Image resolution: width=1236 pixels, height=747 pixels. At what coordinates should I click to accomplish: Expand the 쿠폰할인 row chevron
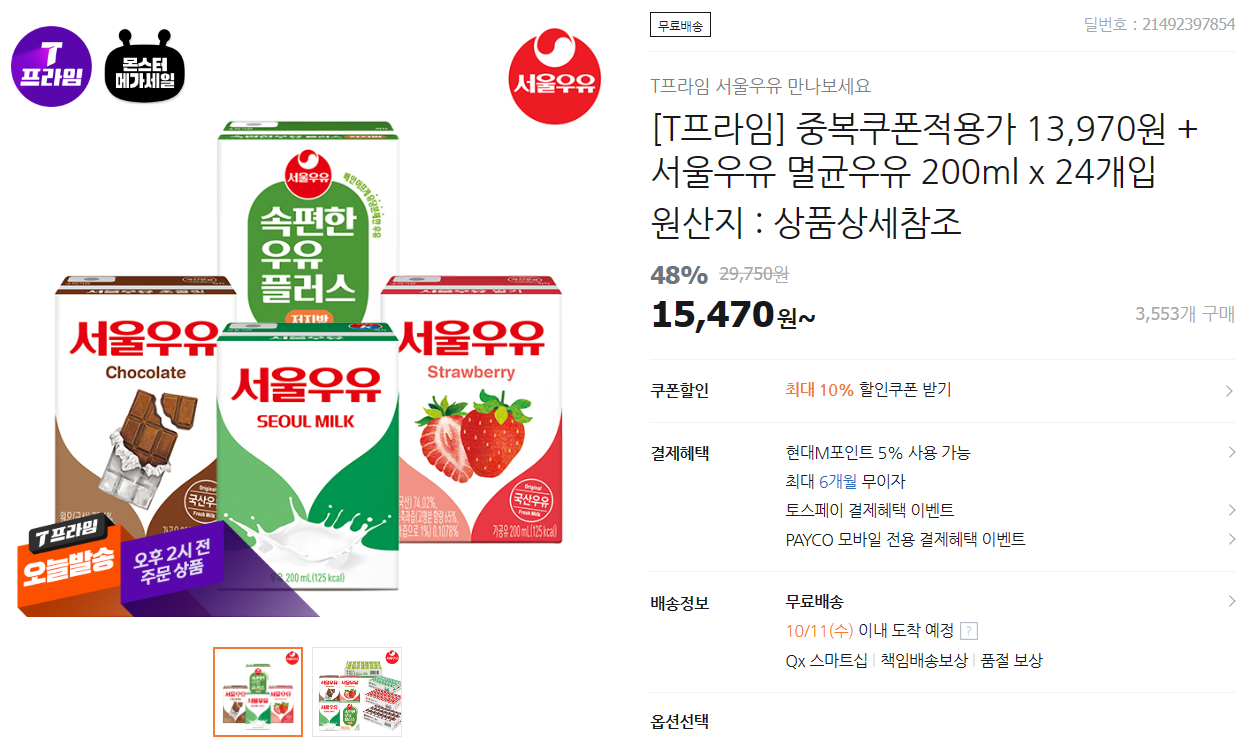[1229, 391]
